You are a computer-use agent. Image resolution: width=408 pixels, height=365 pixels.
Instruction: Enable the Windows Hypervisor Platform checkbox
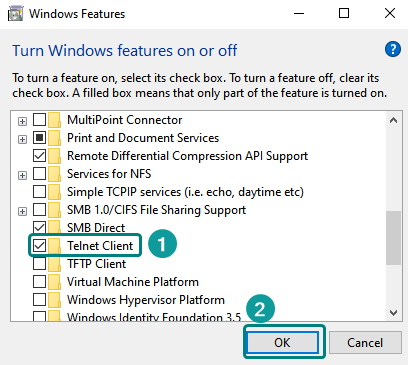tap(39, 300)
